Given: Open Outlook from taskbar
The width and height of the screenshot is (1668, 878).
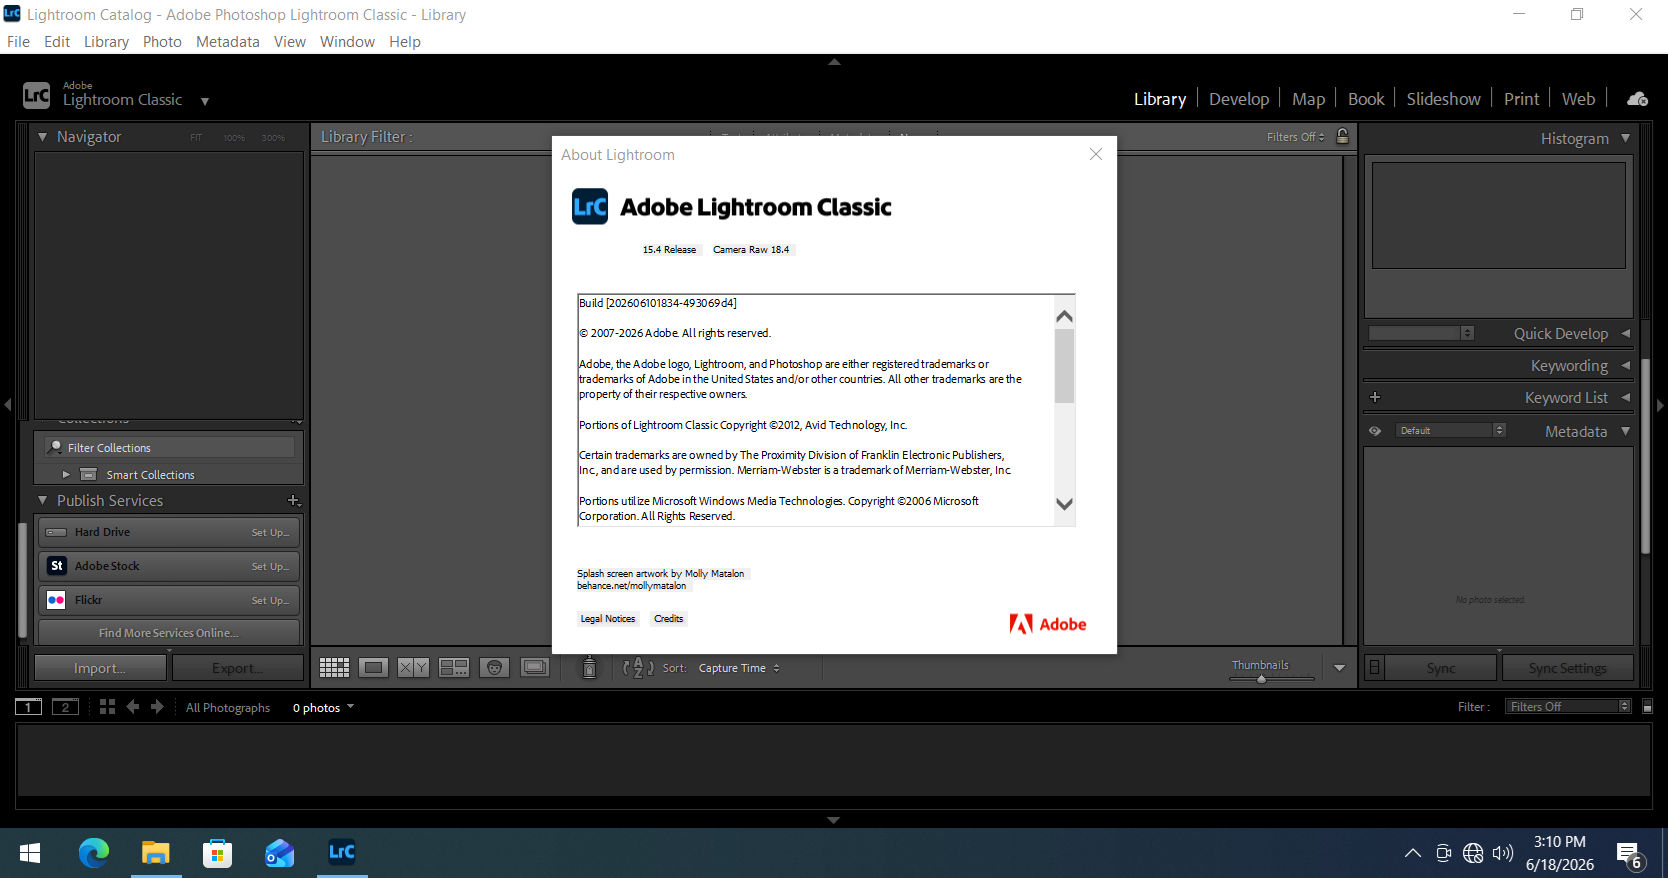Looking at the screenshot, I should pos(279,853).
